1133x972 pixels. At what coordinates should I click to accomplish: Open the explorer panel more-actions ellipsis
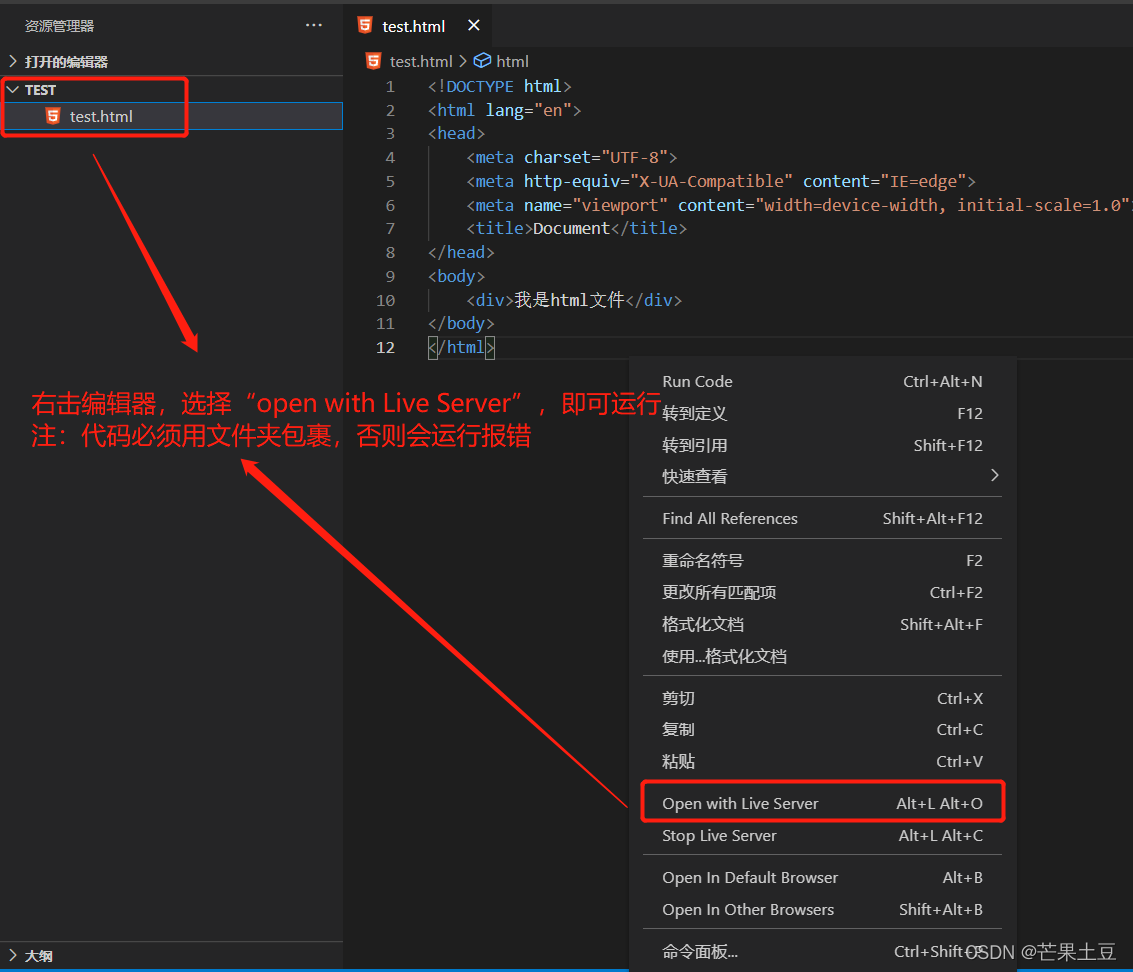pyautogui.click(x=314, y=25)
